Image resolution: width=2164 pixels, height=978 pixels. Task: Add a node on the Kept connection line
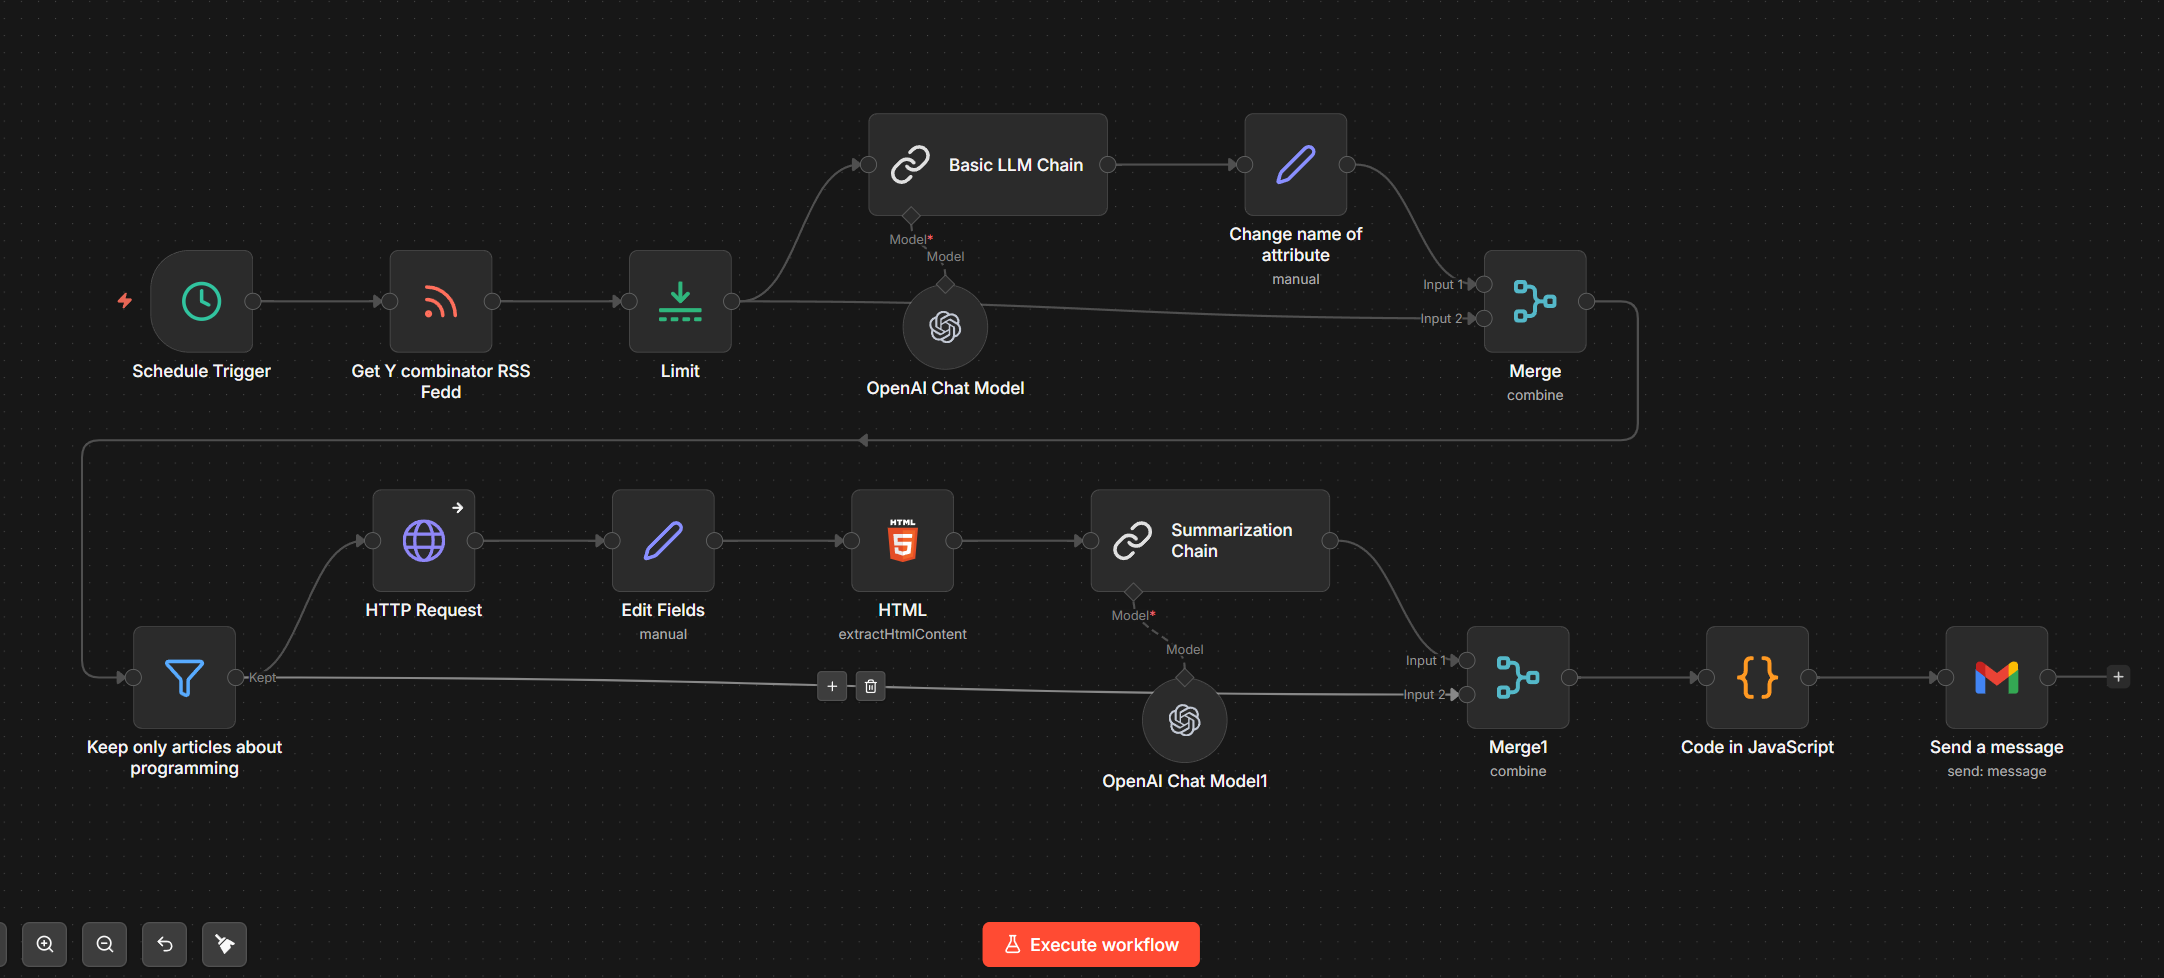(832, 686)
